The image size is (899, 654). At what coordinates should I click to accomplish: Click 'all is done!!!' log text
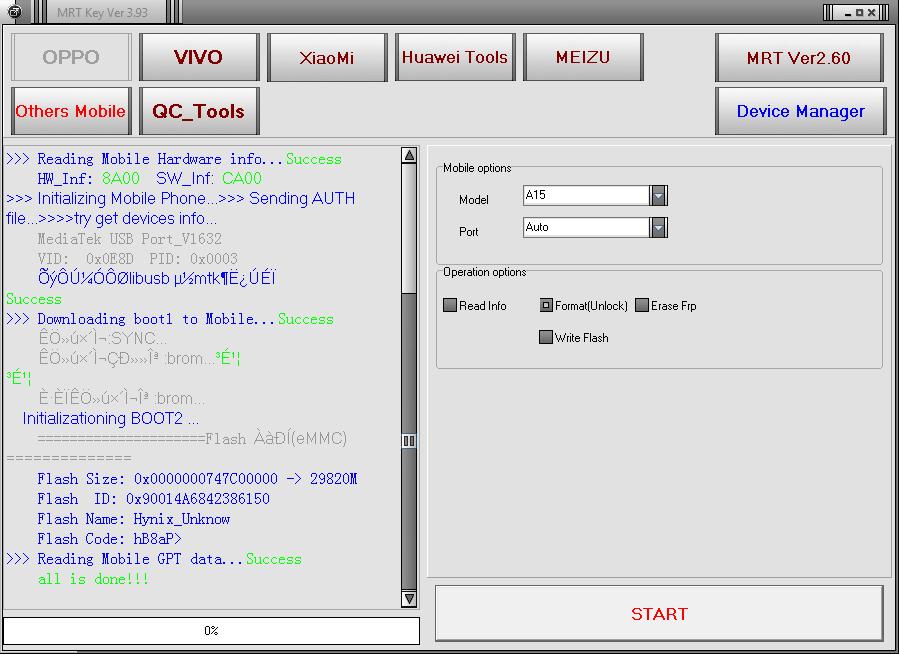(x=93, y=579)
